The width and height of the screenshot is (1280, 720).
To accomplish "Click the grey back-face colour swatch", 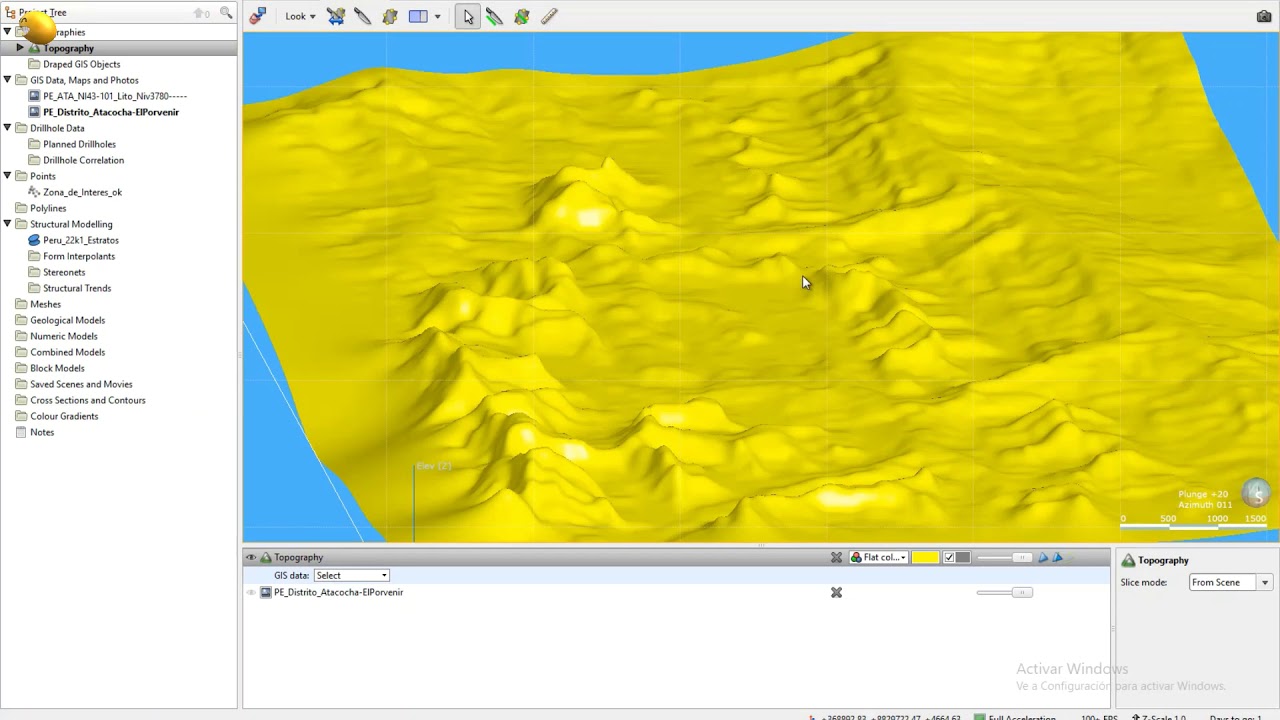I will (x=963, y=557).
